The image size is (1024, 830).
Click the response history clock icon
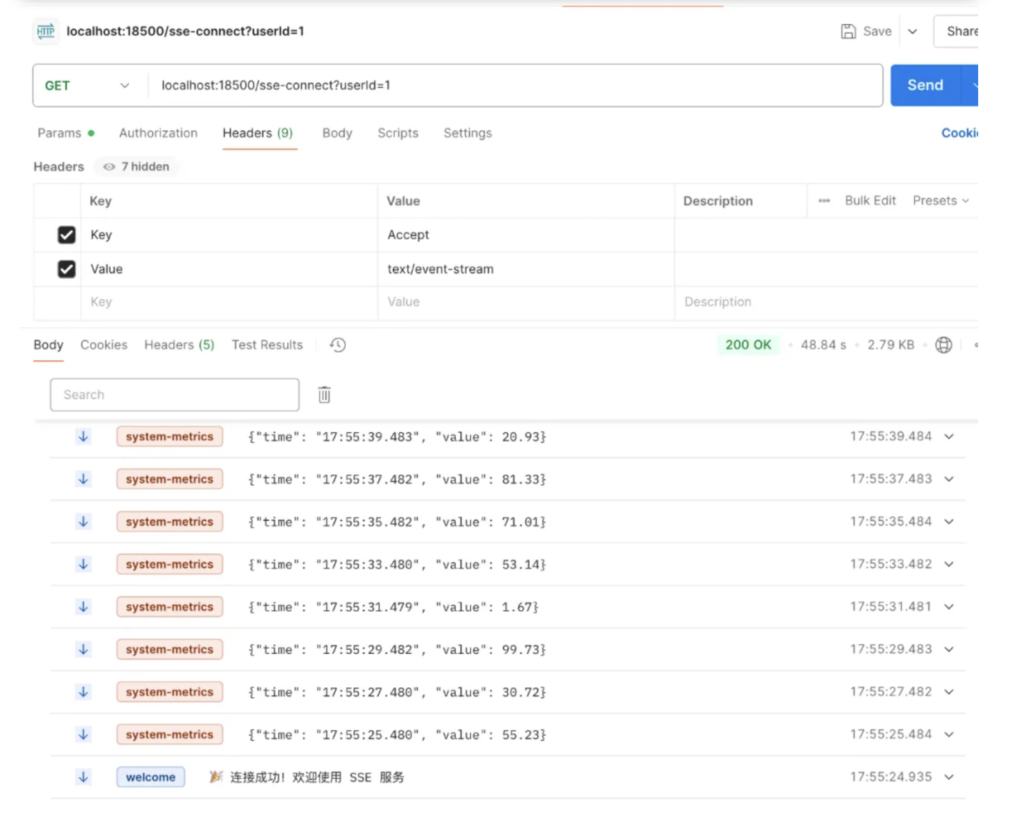coord(338,345)
